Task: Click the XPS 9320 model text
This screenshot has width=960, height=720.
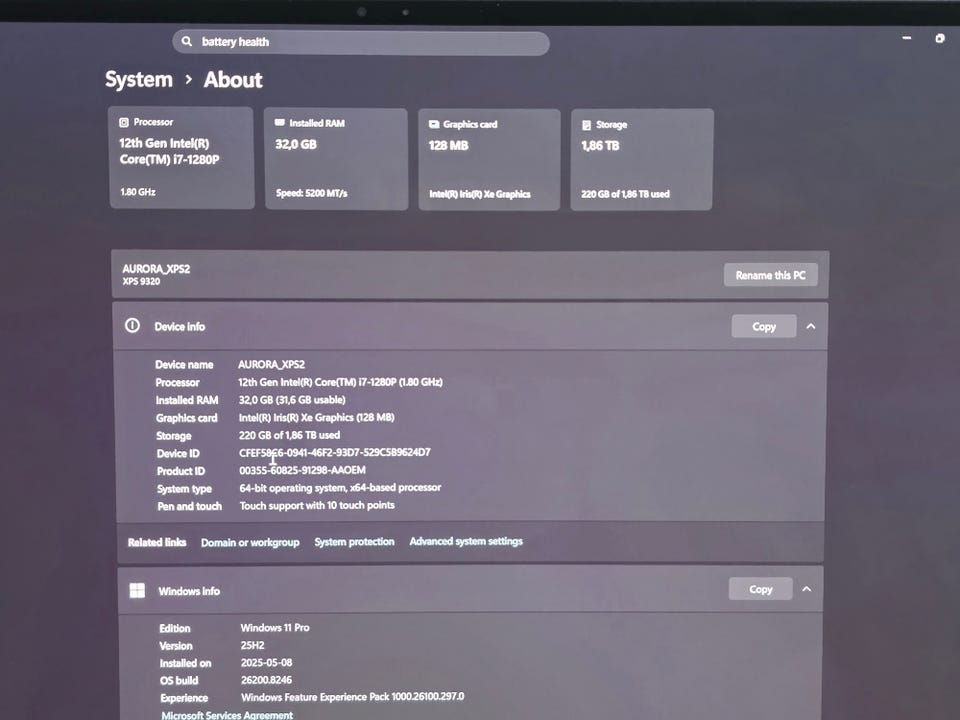Action: (141, 282)
